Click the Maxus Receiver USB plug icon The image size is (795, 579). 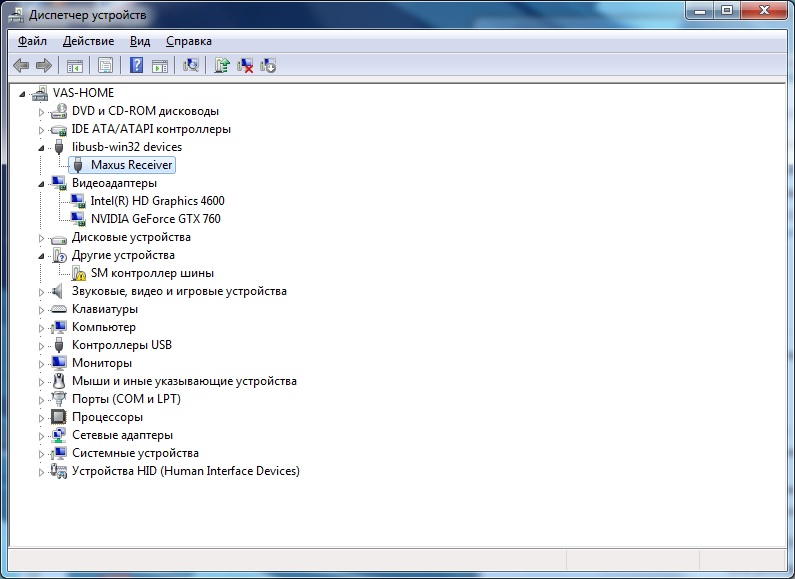[78, 165]
